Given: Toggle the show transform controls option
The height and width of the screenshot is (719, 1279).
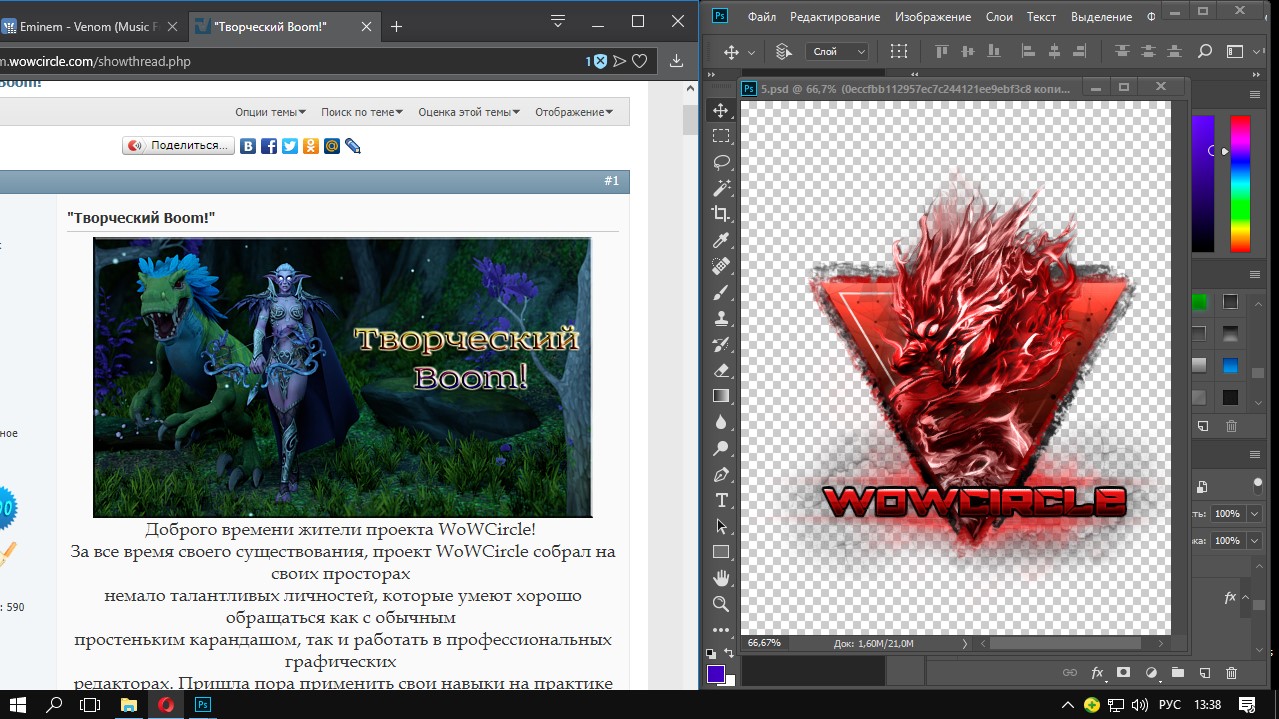Looking at the screenshot, I should [899, 52].
